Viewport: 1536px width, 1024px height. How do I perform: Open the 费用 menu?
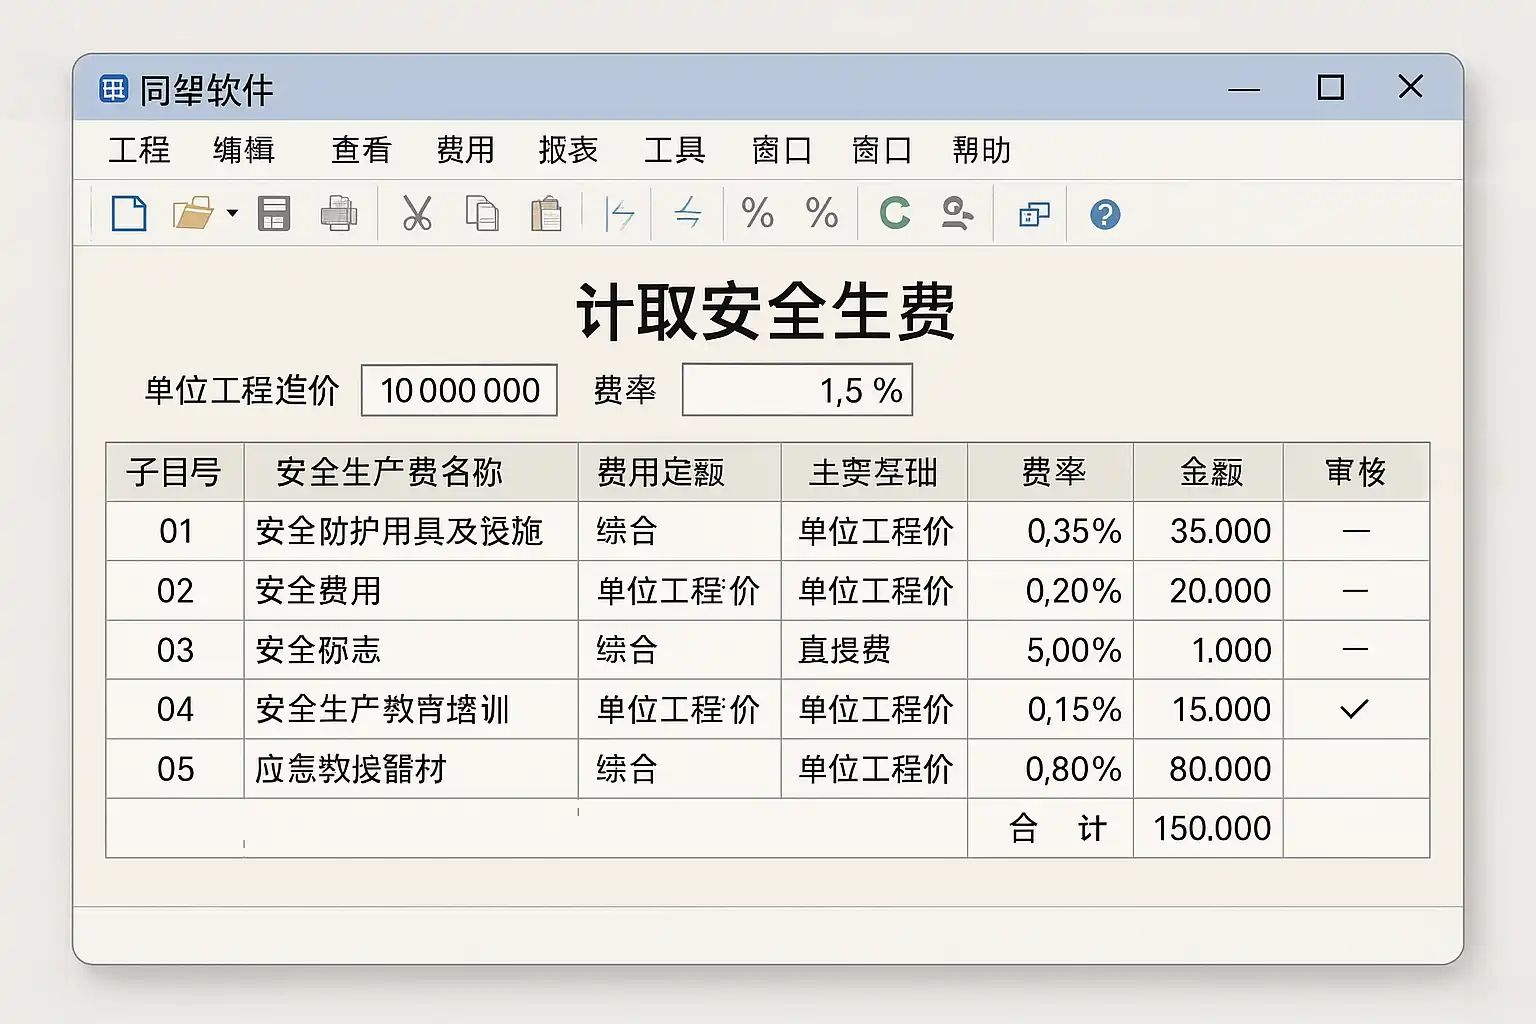pos(465,150)
